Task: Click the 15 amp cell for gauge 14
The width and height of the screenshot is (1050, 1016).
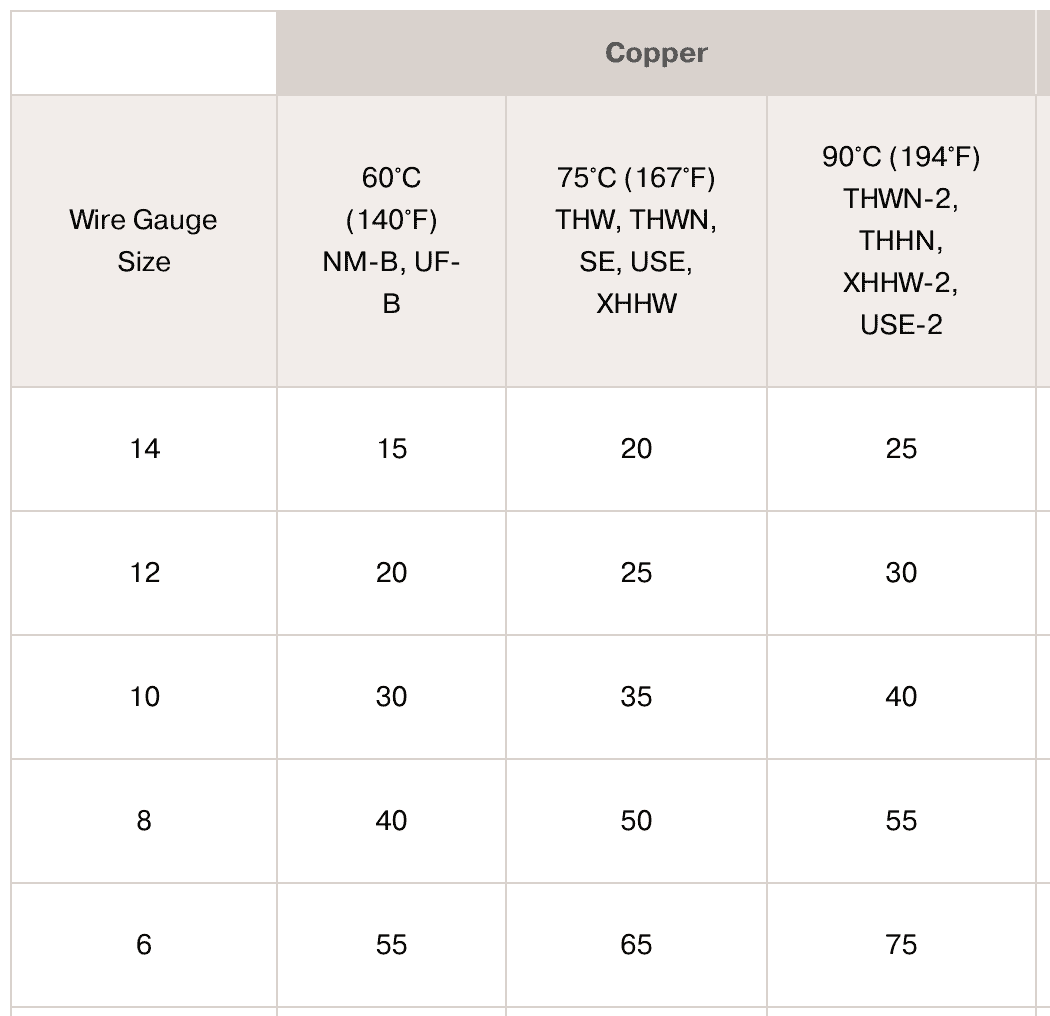Action: point(392,449)
